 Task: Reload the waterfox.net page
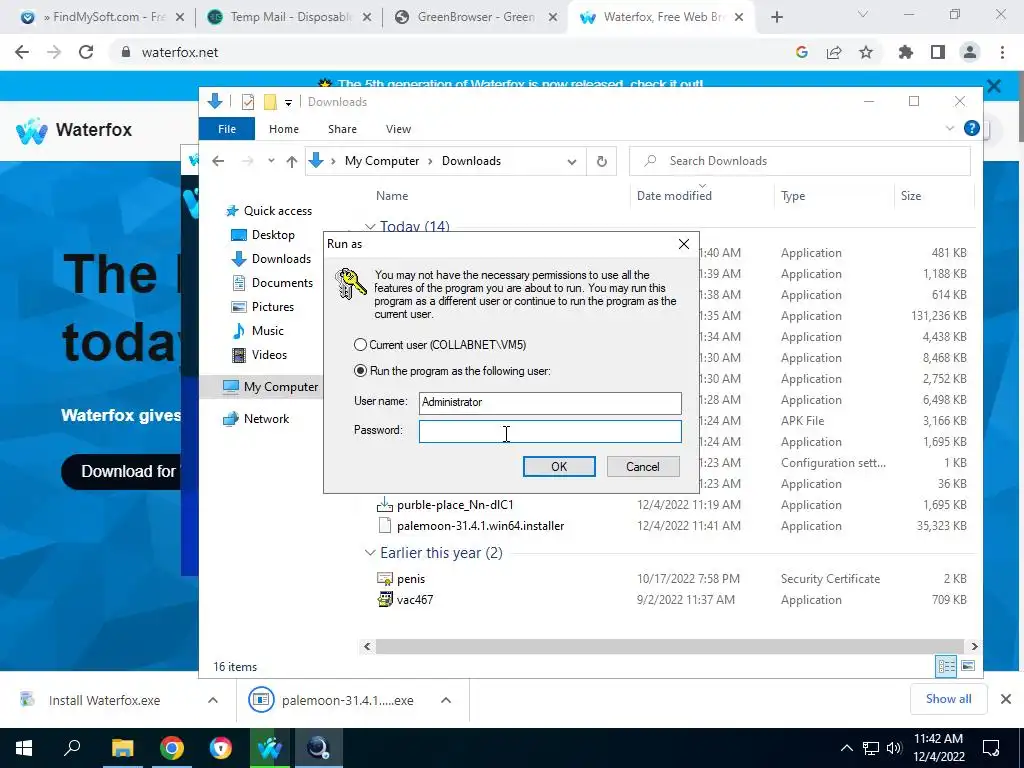pos(86,52)
